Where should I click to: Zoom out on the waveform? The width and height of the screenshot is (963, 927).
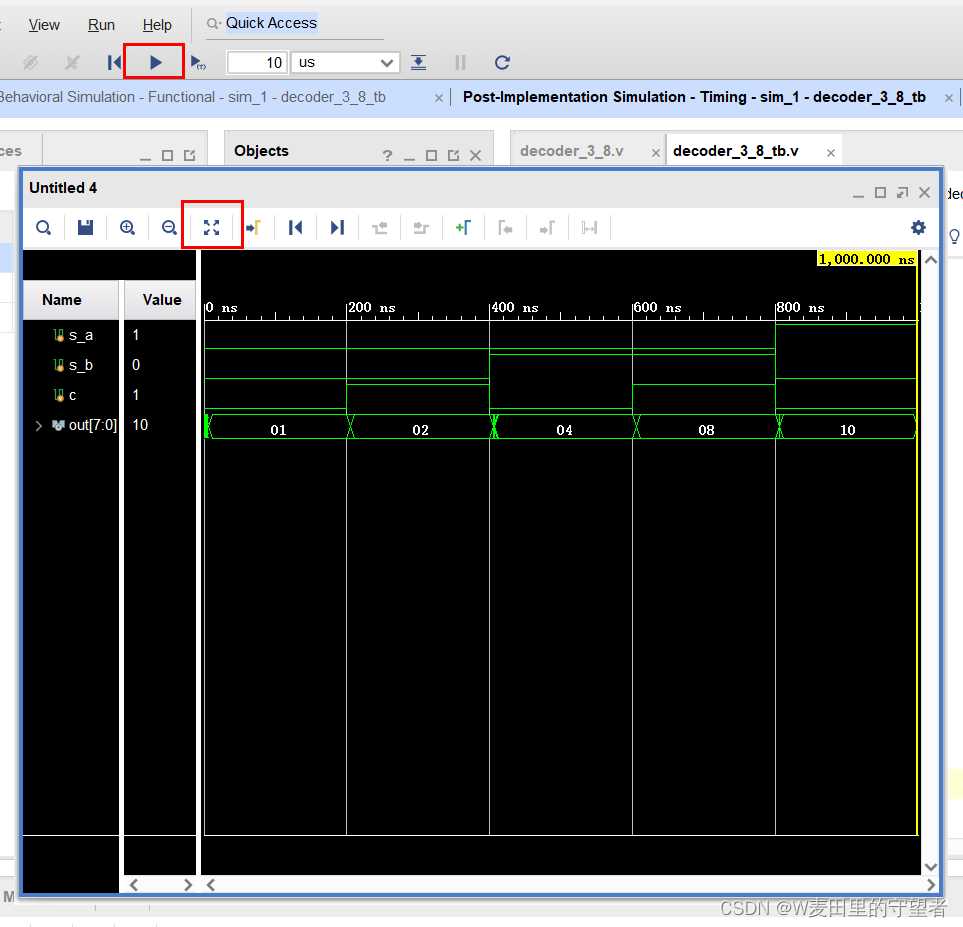169,228
